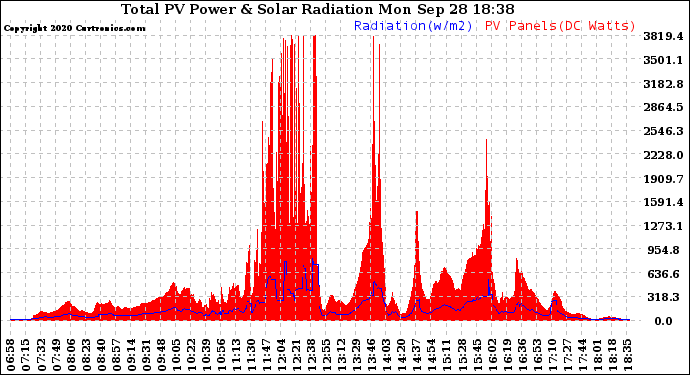The height and width of the screenshot is (375, 690).
Task: Click the 07:32 time label
Action: tap(41, 355)
